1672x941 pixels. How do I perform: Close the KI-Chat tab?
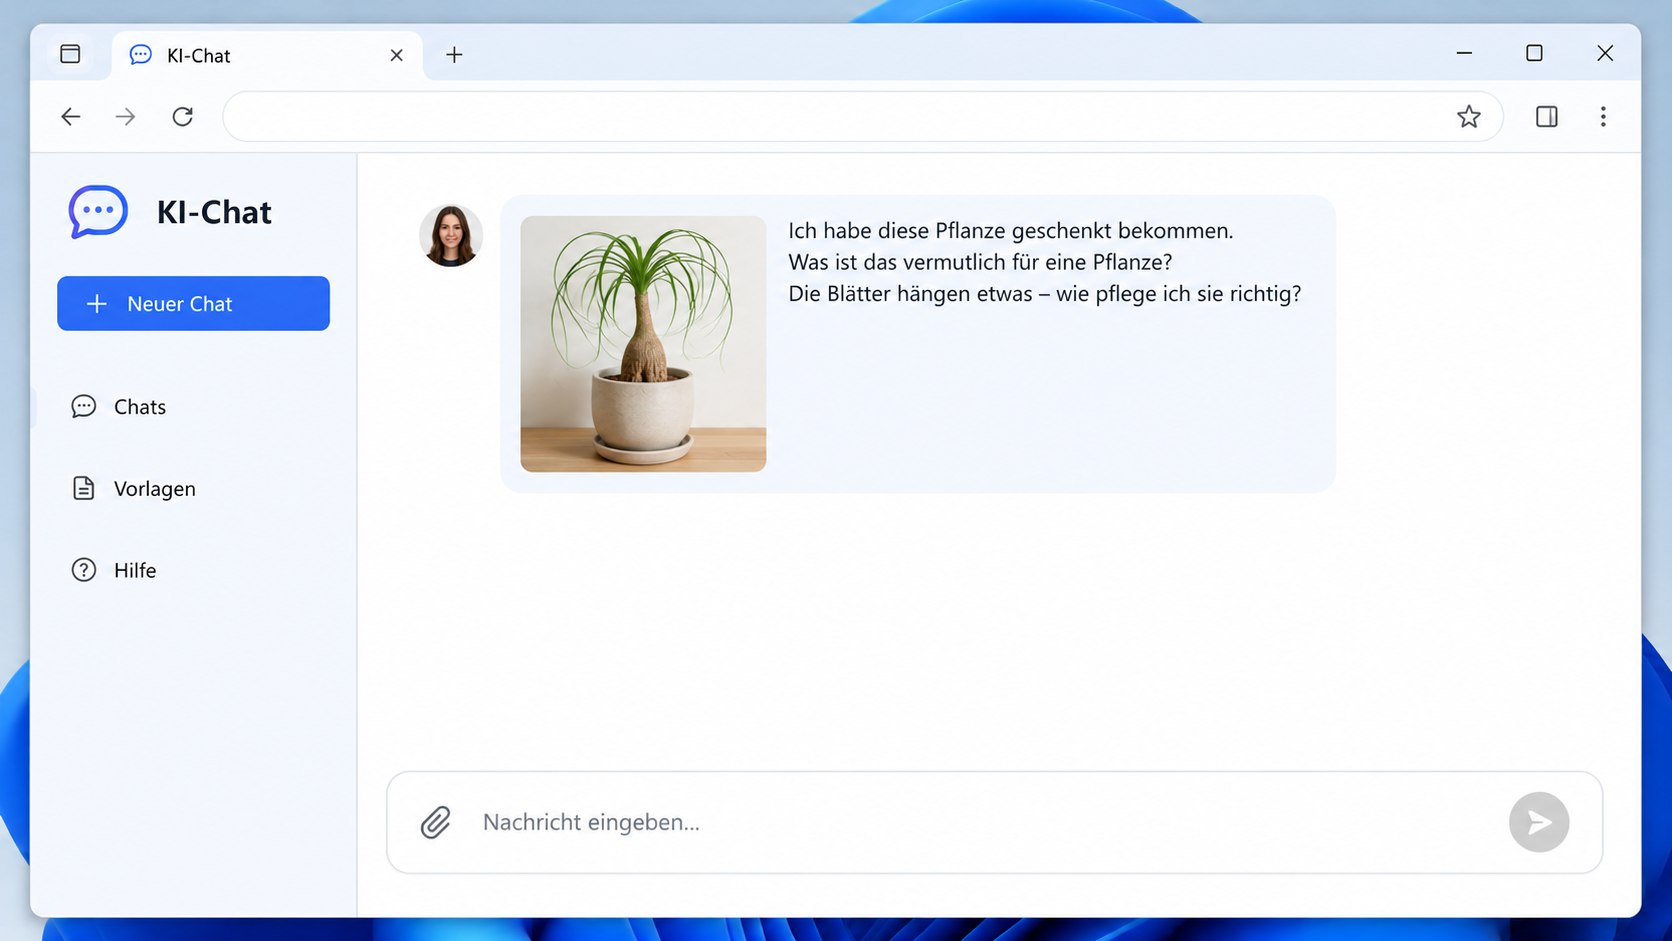[x=397, y=55]
